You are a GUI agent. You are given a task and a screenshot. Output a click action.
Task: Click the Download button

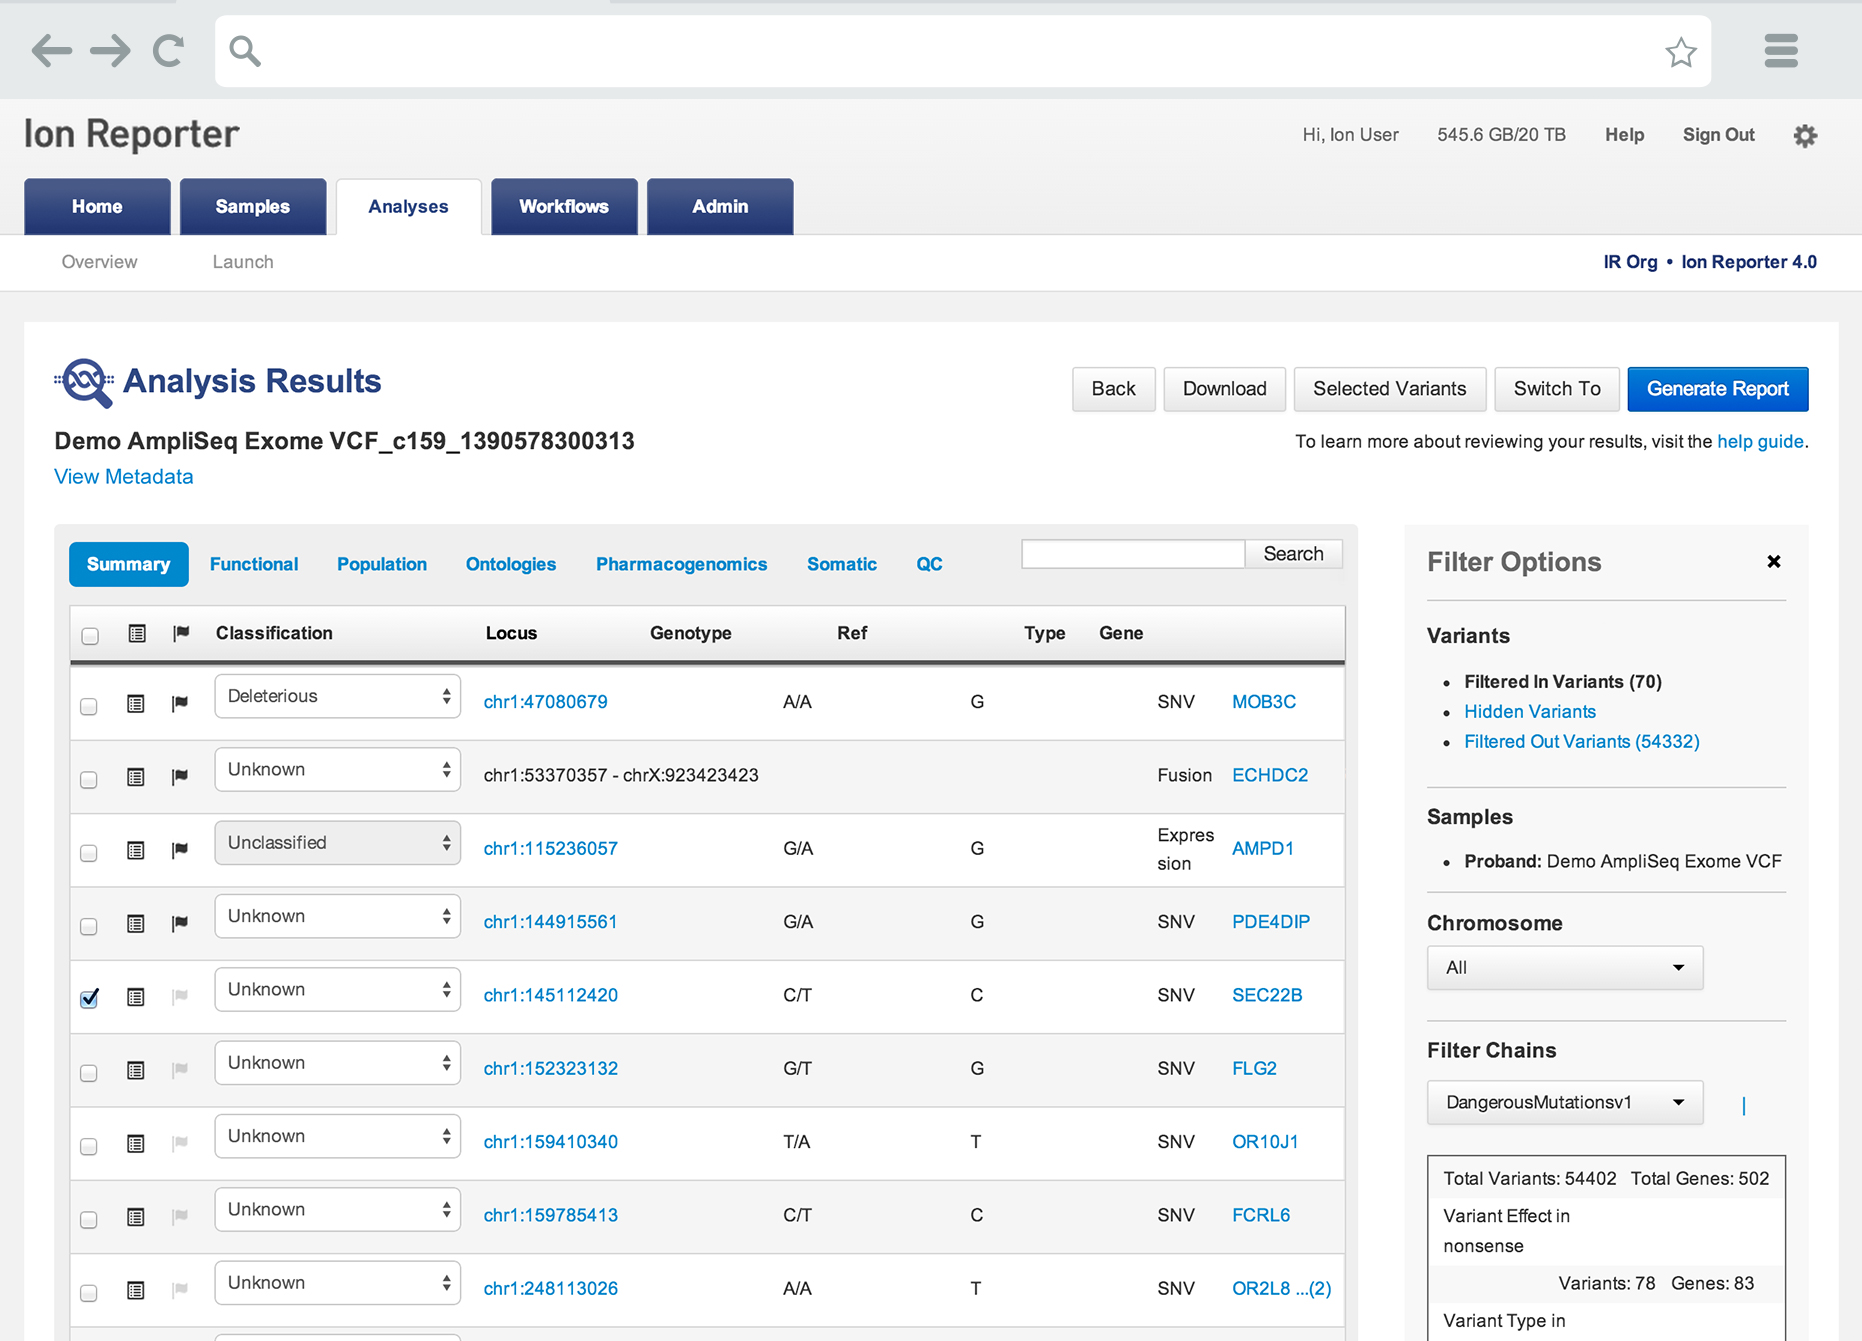coord(1225,389)
